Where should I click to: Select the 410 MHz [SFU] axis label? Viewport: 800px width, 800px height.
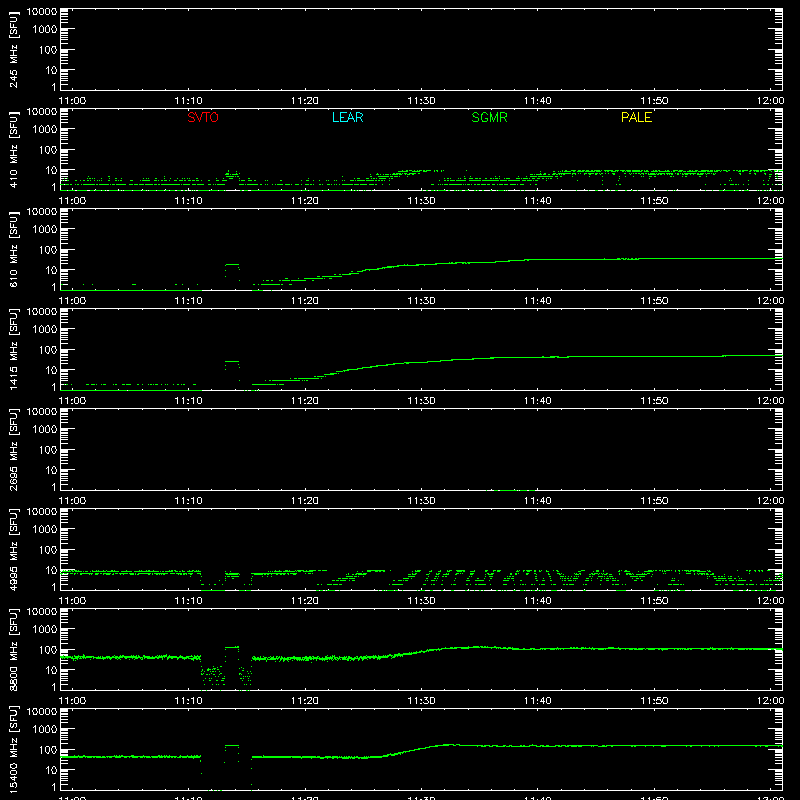click(13, 151)
